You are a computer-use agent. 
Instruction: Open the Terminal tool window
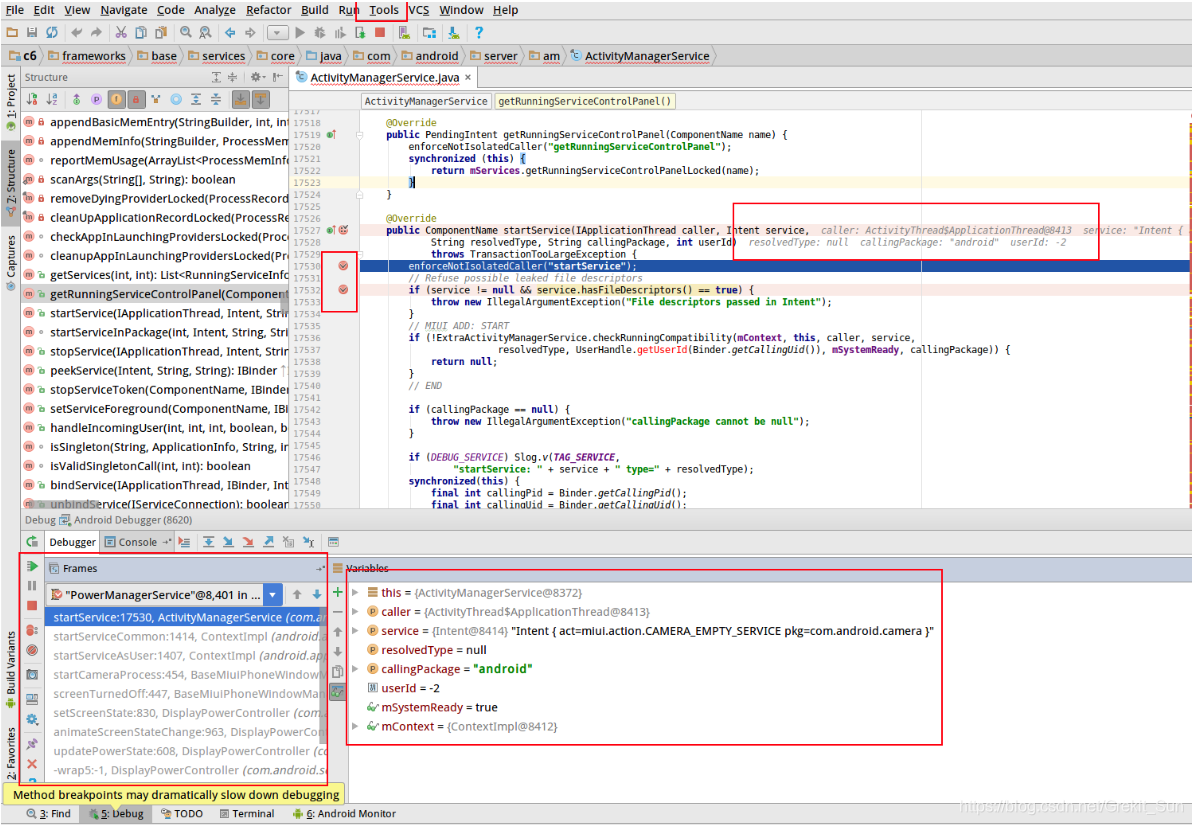[x=247, y=814]
